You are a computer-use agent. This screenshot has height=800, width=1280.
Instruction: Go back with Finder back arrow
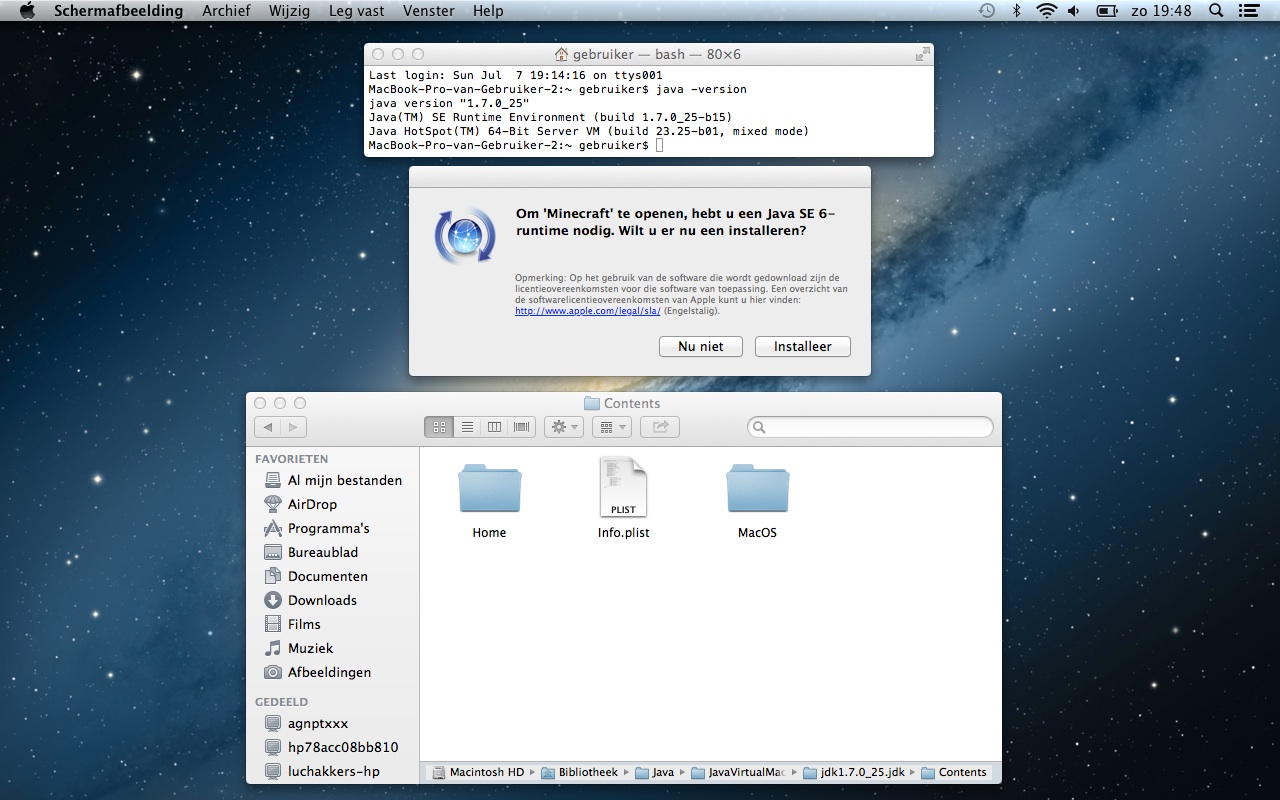tap(268, 427)
